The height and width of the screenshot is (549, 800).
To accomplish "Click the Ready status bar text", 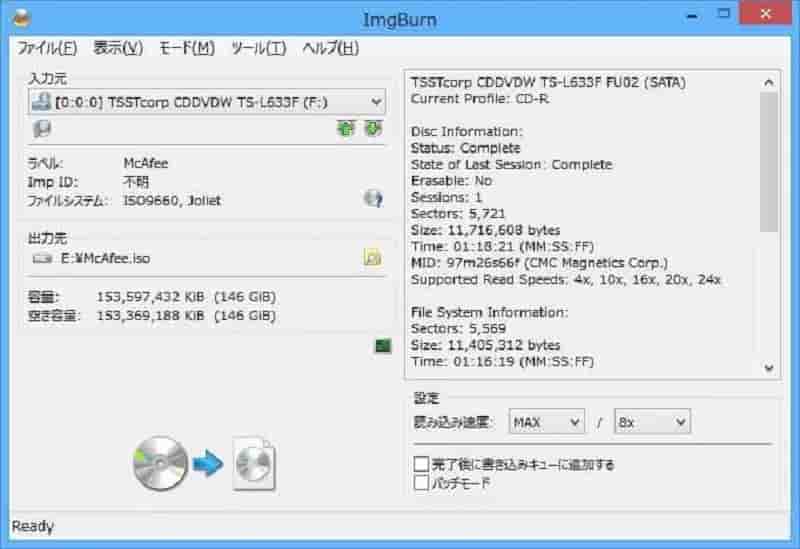I will [33, 526].
